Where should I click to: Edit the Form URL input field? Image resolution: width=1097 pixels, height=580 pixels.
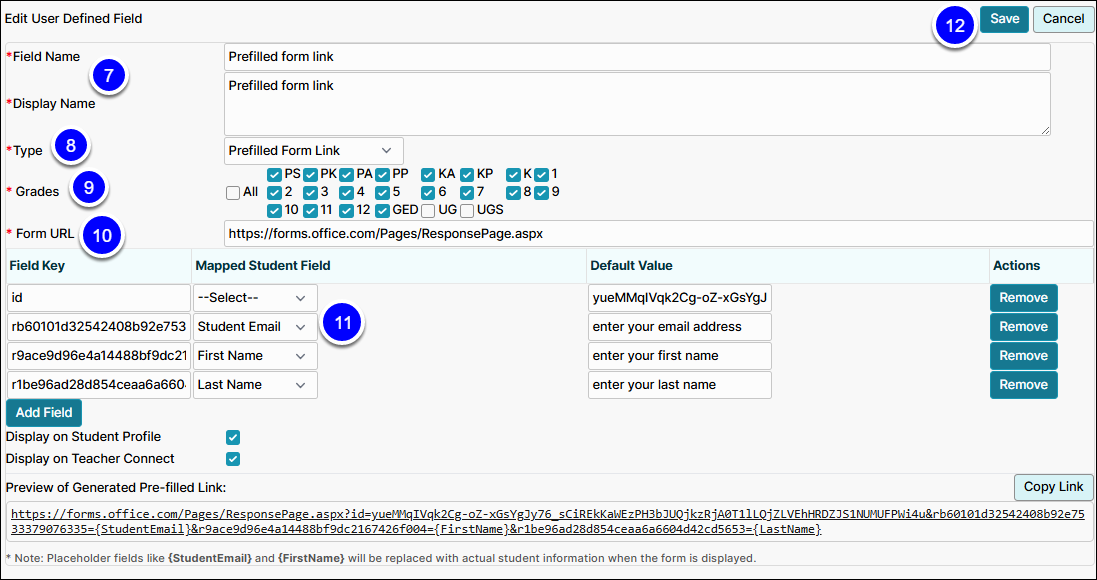(658, 234)
